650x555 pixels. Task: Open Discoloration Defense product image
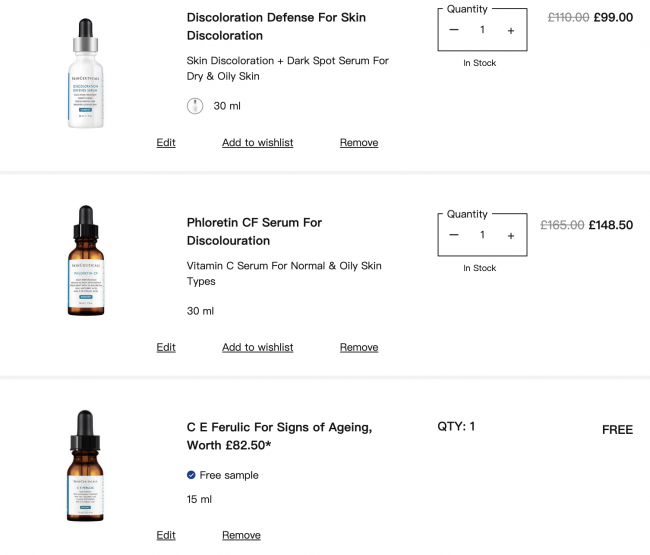[x=85, y=73]
